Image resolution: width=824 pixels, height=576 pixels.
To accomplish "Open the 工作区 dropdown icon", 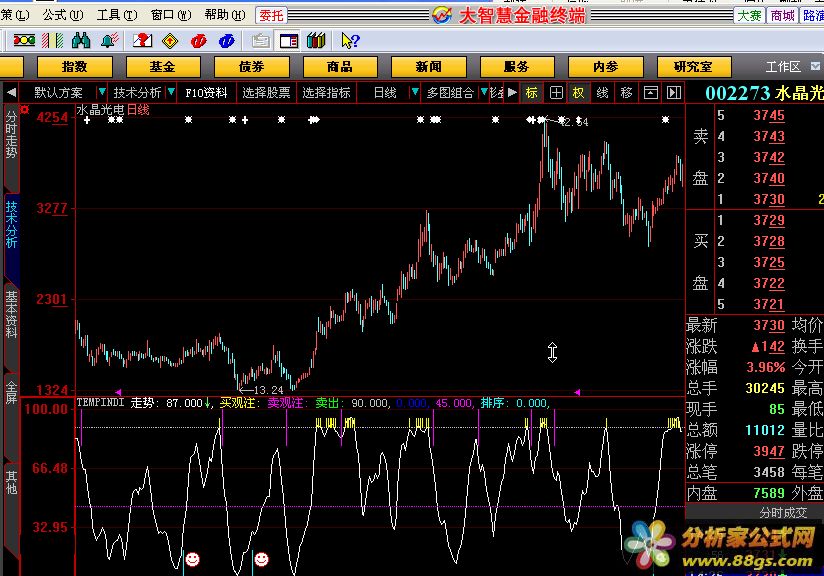I will tap(815, 66).
